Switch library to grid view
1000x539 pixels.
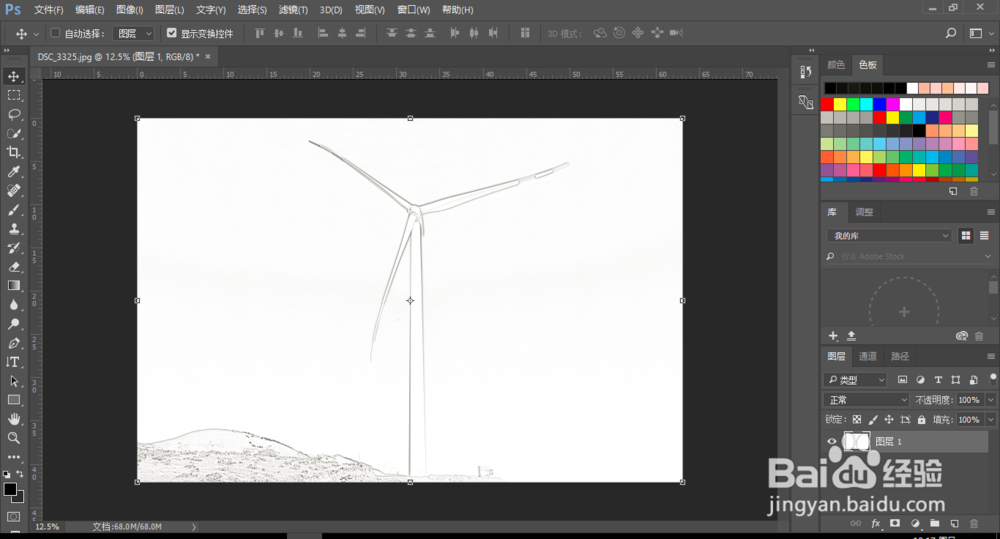(x=966, y=236)
